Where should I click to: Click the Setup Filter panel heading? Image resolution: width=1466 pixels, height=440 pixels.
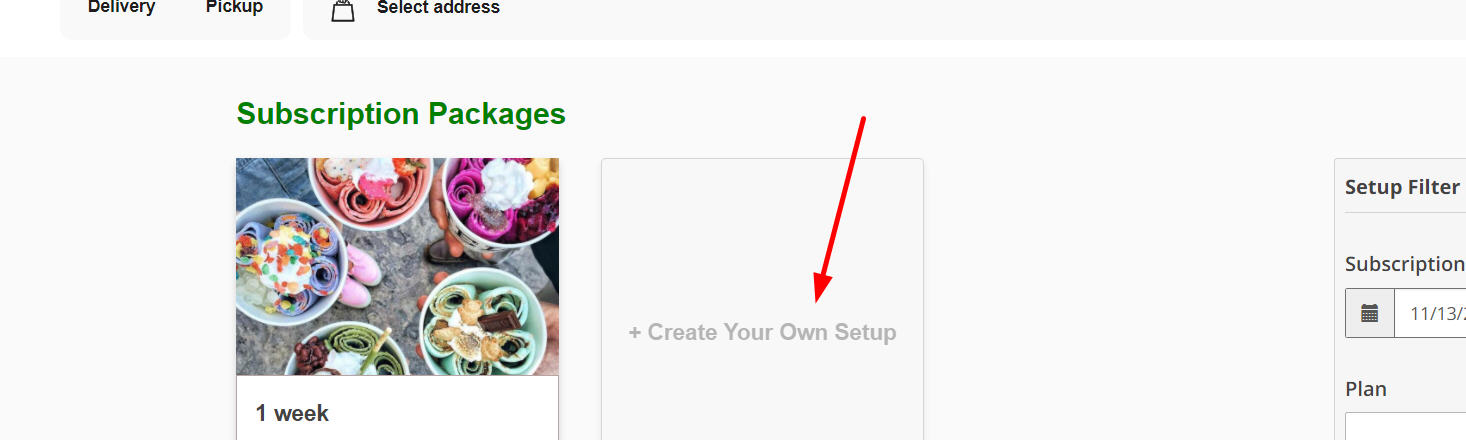1402,187
